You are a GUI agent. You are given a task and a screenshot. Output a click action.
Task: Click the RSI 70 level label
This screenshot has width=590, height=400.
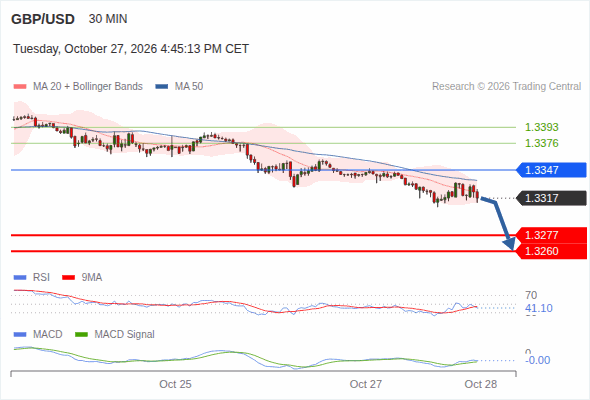531,295
